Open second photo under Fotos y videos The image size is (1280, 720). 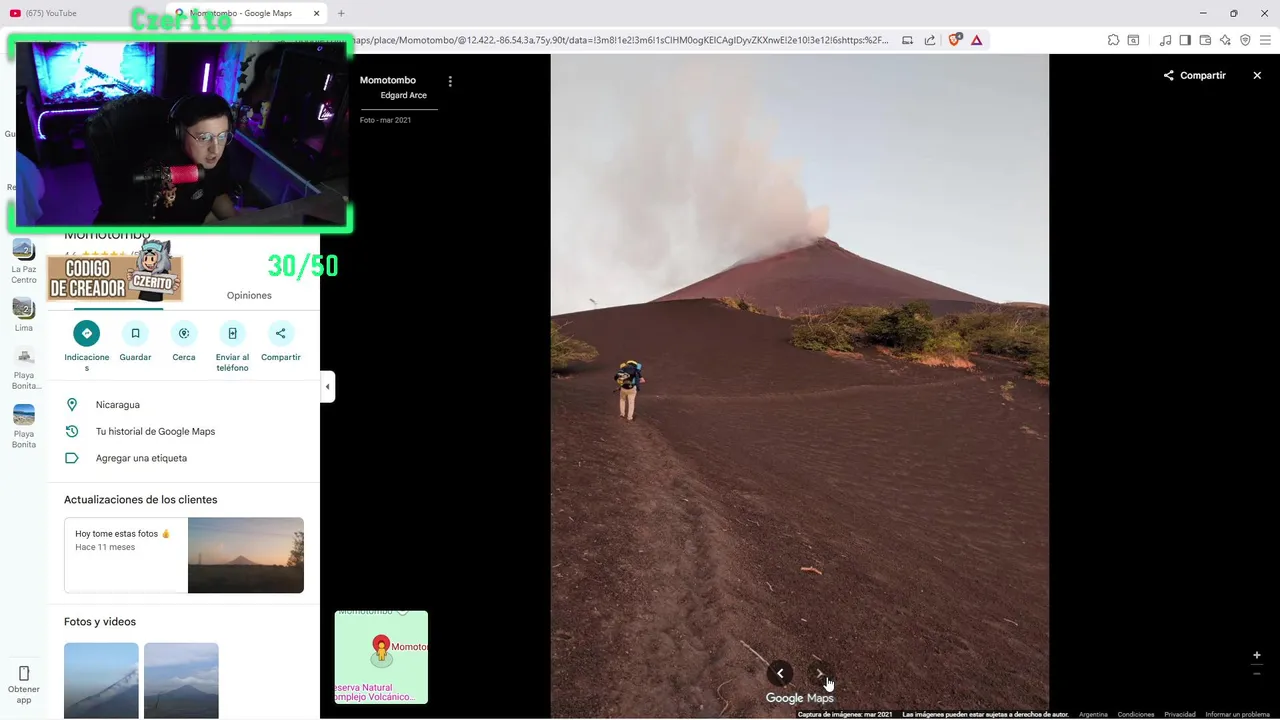point(181,681)
